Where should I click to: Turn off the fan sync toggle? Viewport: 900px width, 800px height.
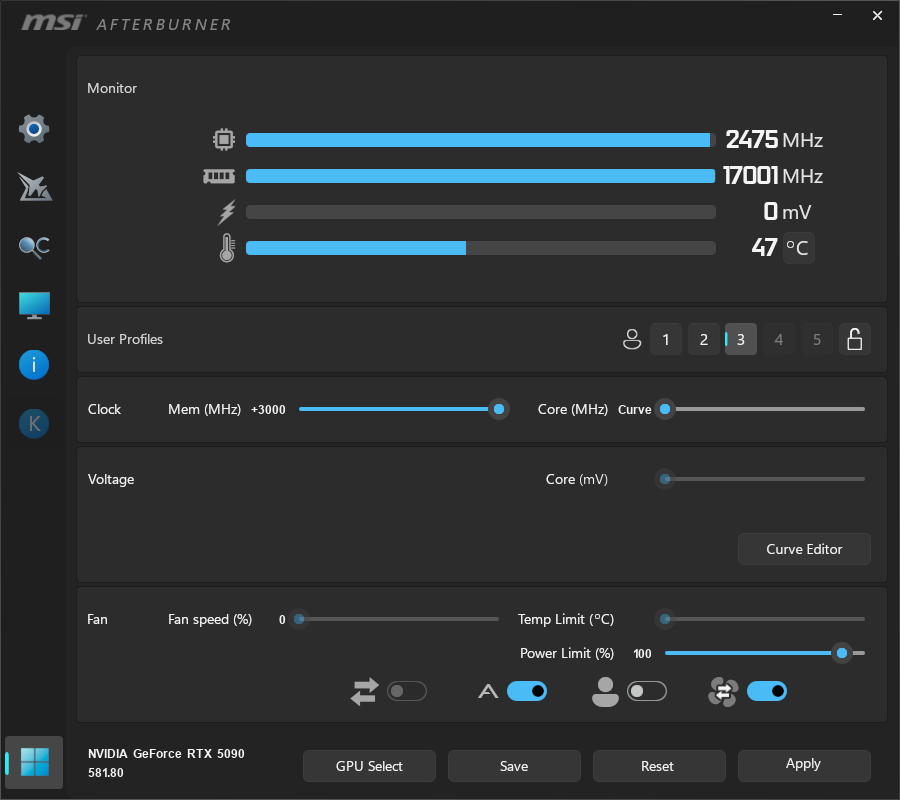tap(767, 691)
